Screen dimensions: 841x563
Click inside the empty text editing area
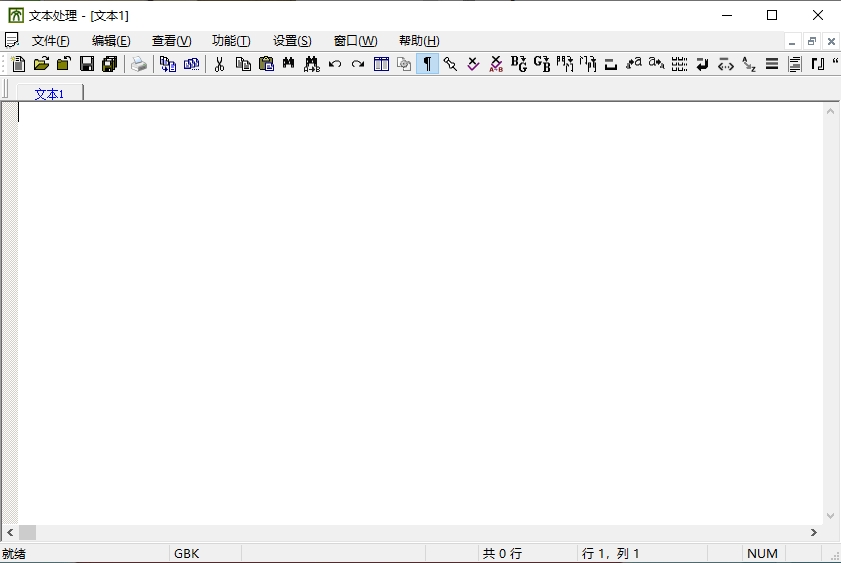pos(420,313)
